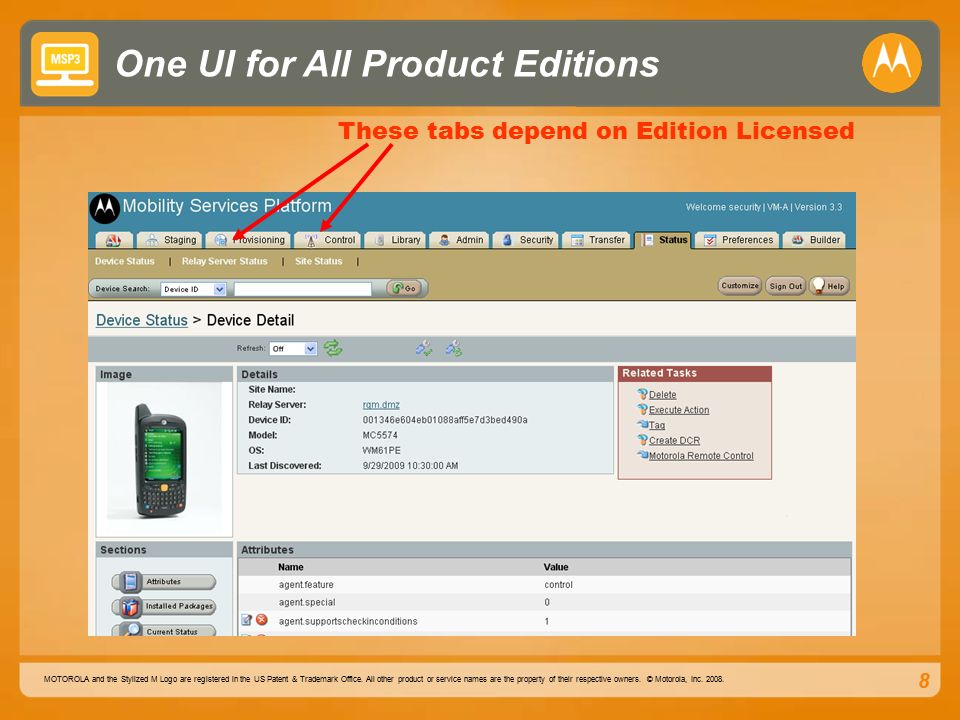Click the first wrench tool icon in toolbar
Image resolution: width=960 pixels, height=720 pixels.
(424, 348)
